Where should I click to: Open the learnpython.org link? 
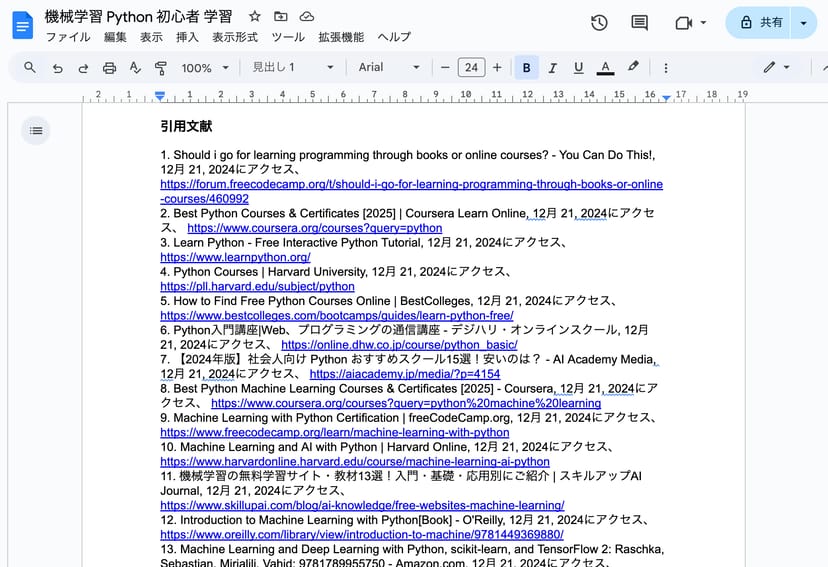click(235, 257)
